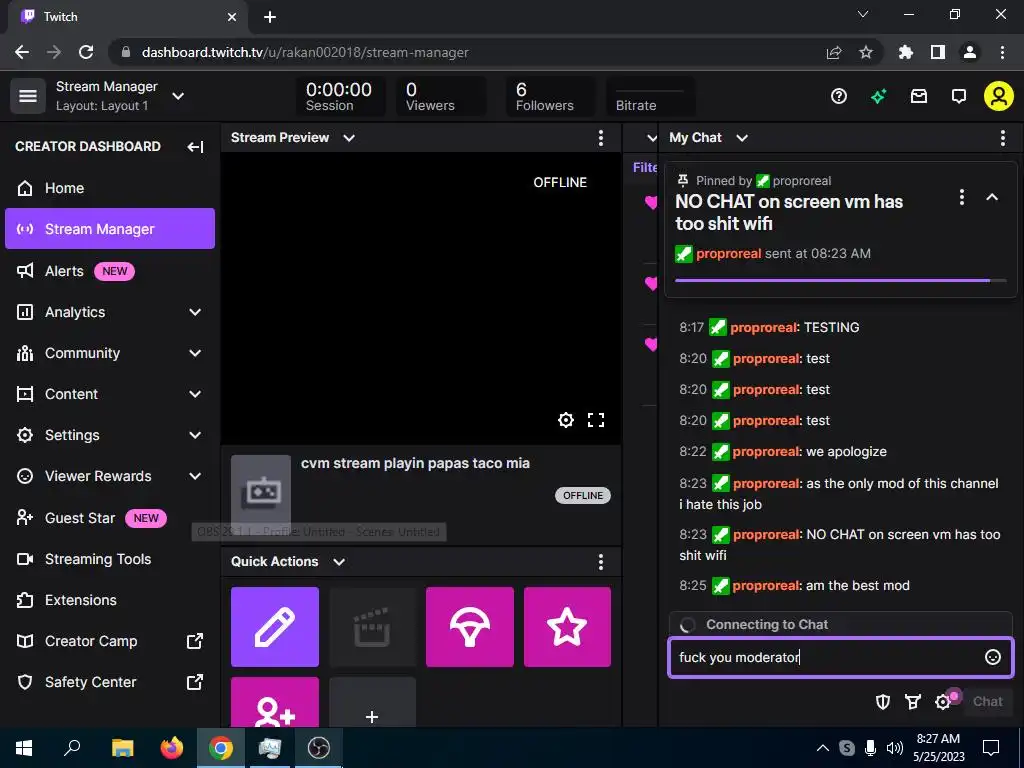Image resolution: width=1024 pixels, height=768 pixels.
Task: Click the Session timer stat
Action: tap(340, 96)
